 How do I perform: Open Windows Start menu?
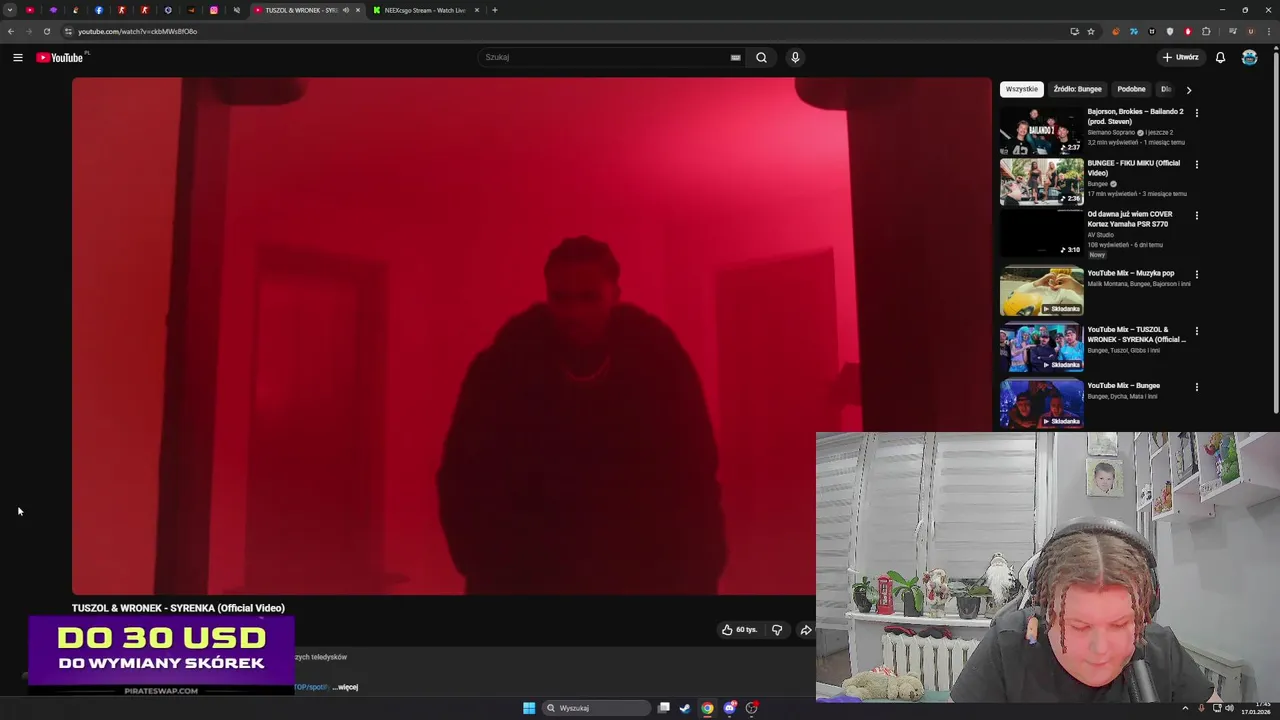pos(529,708)
